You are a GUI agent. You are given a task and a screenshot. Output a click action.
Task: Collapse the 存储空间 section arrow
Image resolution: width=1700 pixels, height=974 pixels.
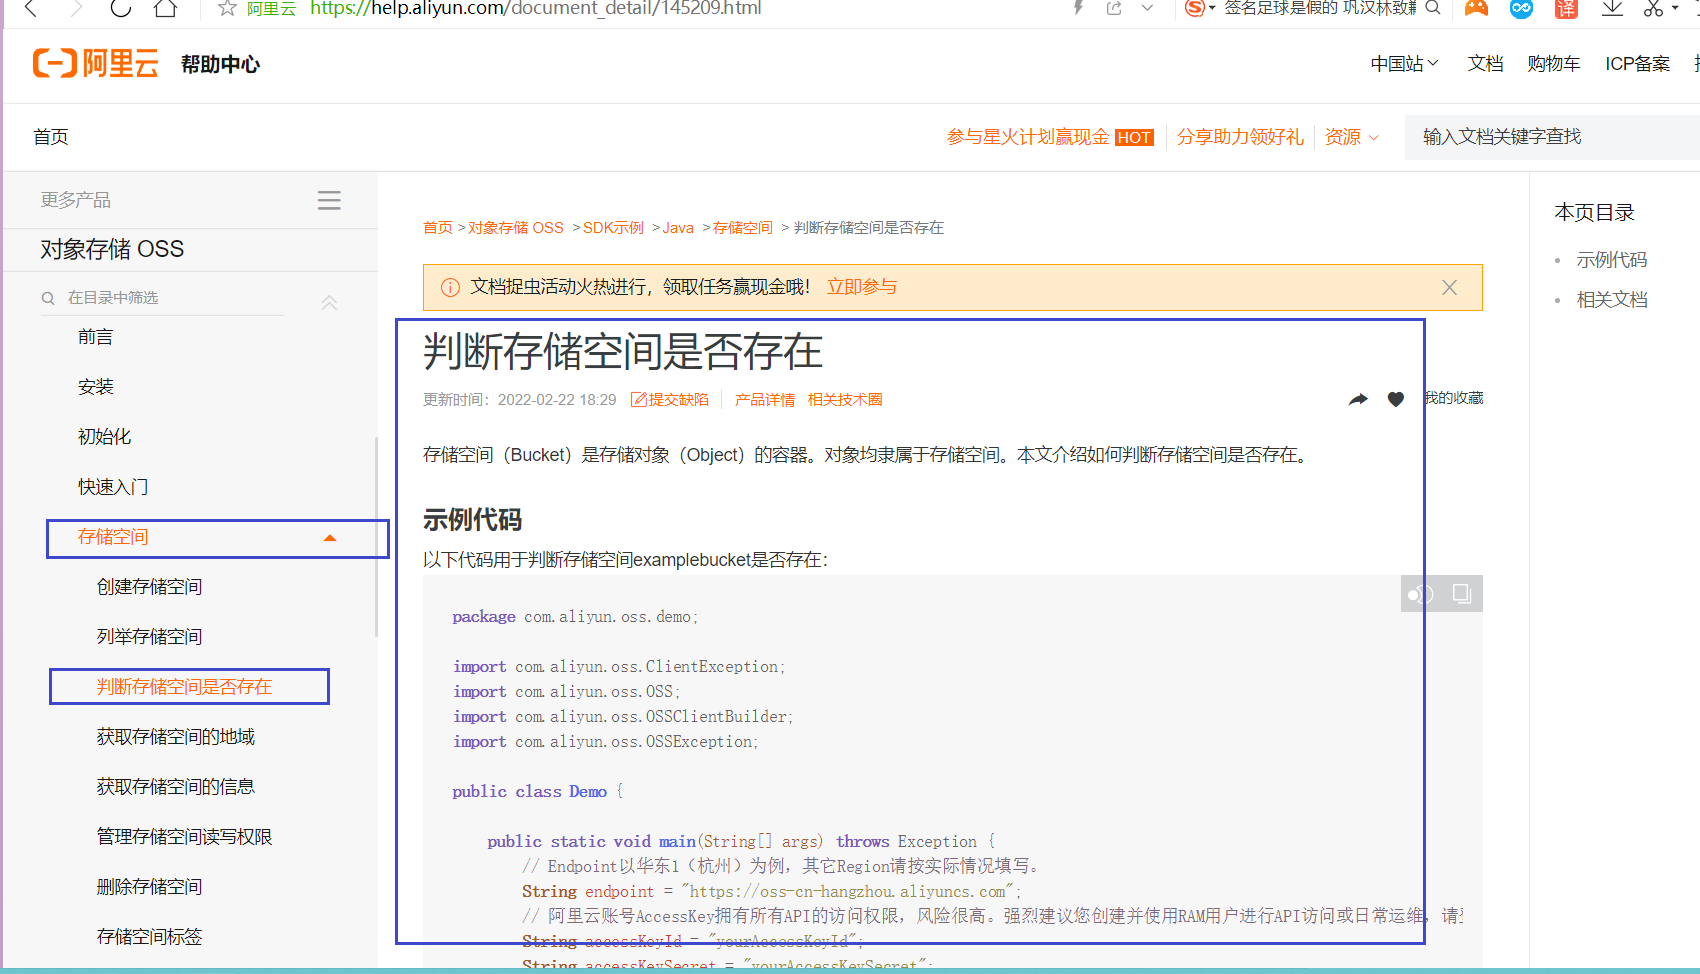330,538
